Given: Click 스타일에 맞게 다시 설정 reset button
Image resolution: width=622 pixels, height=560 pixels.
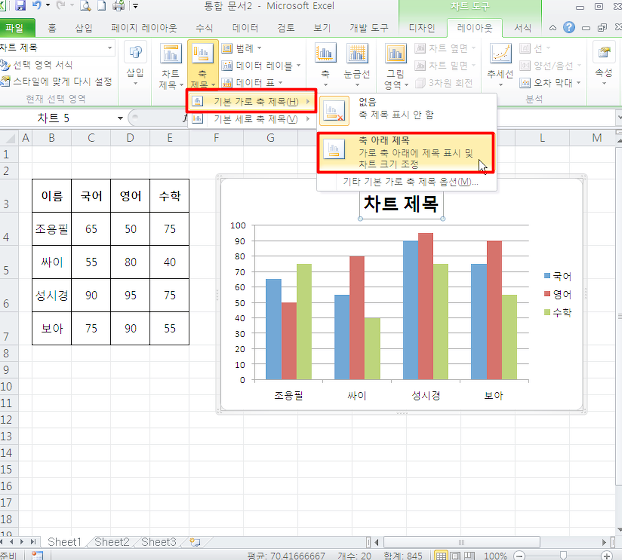Looking at the screenshot, I should pyautogui.click(x=56, y=82).
